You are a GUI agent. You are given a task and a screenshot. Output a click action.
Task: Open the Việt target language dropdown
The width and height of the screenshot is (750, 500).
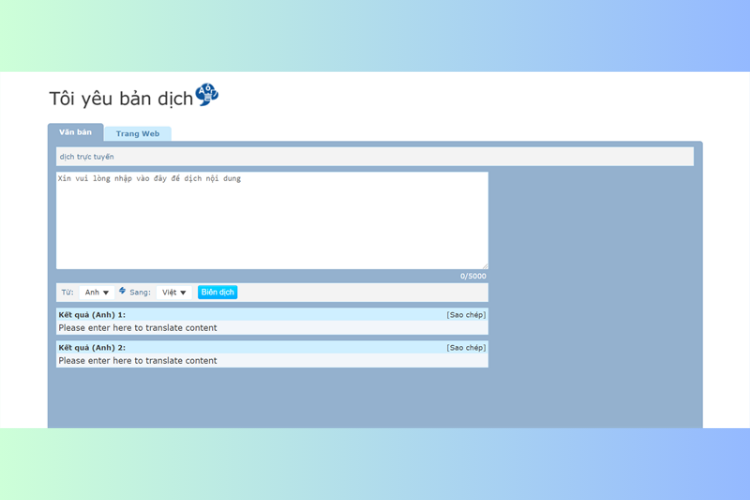tap(174, 292)
